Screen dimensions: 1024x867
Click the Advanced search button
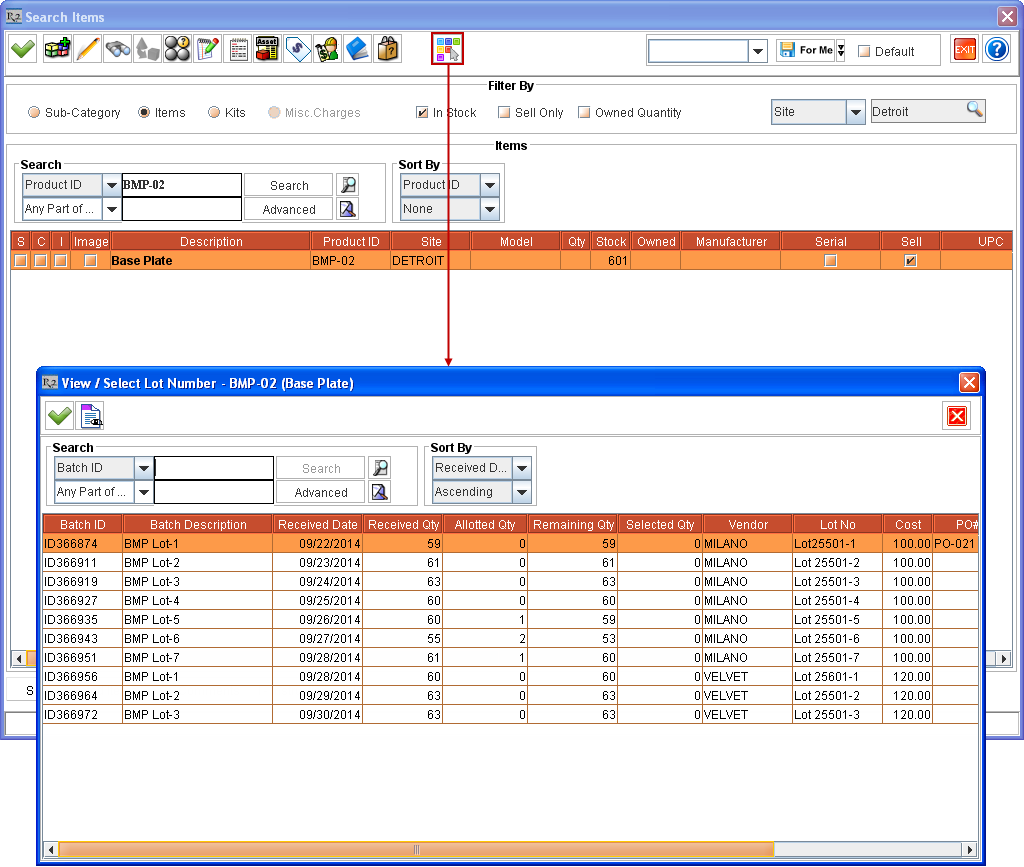point(288,209)
